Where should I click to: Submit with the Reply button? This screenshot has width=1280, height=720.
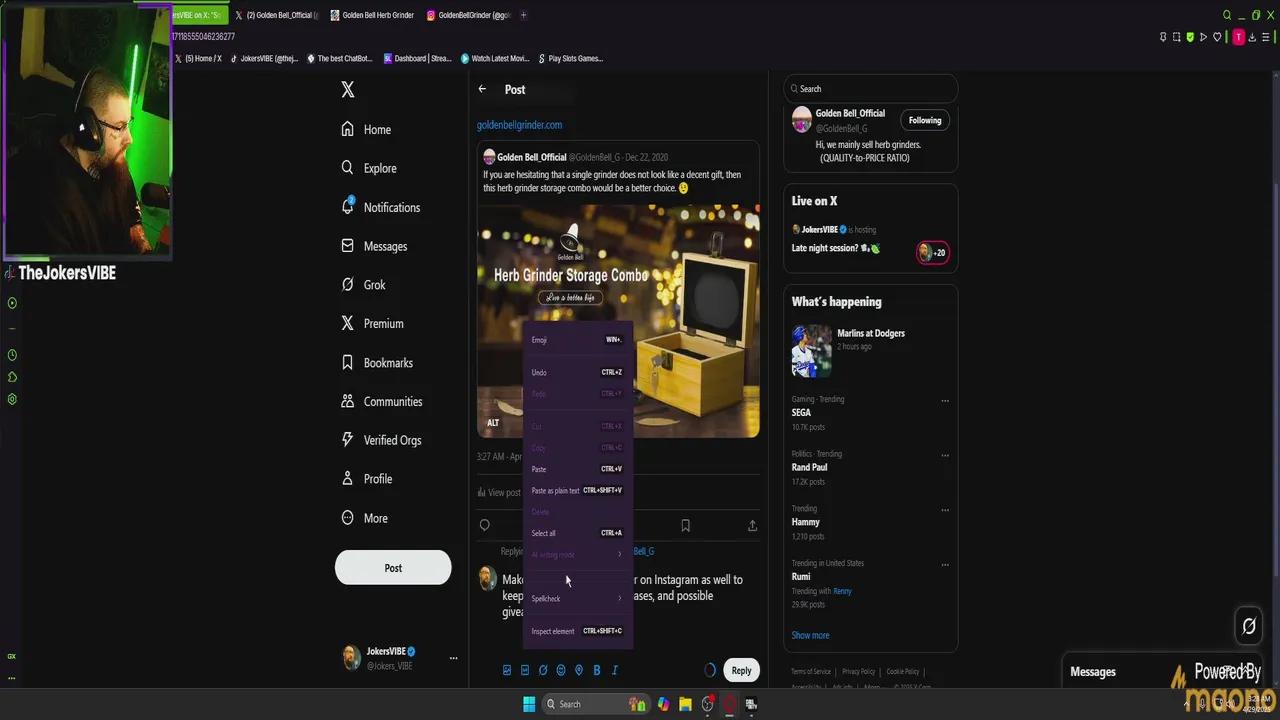[741, 670]
